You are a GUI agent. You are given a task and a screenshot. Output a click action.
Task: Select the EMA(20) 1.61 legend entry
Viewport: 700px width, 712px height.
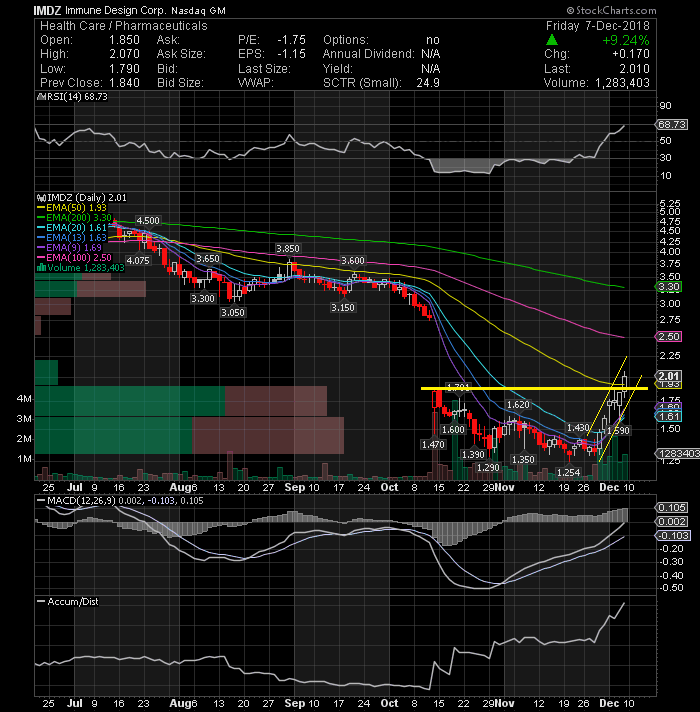(x=72, y=227)
